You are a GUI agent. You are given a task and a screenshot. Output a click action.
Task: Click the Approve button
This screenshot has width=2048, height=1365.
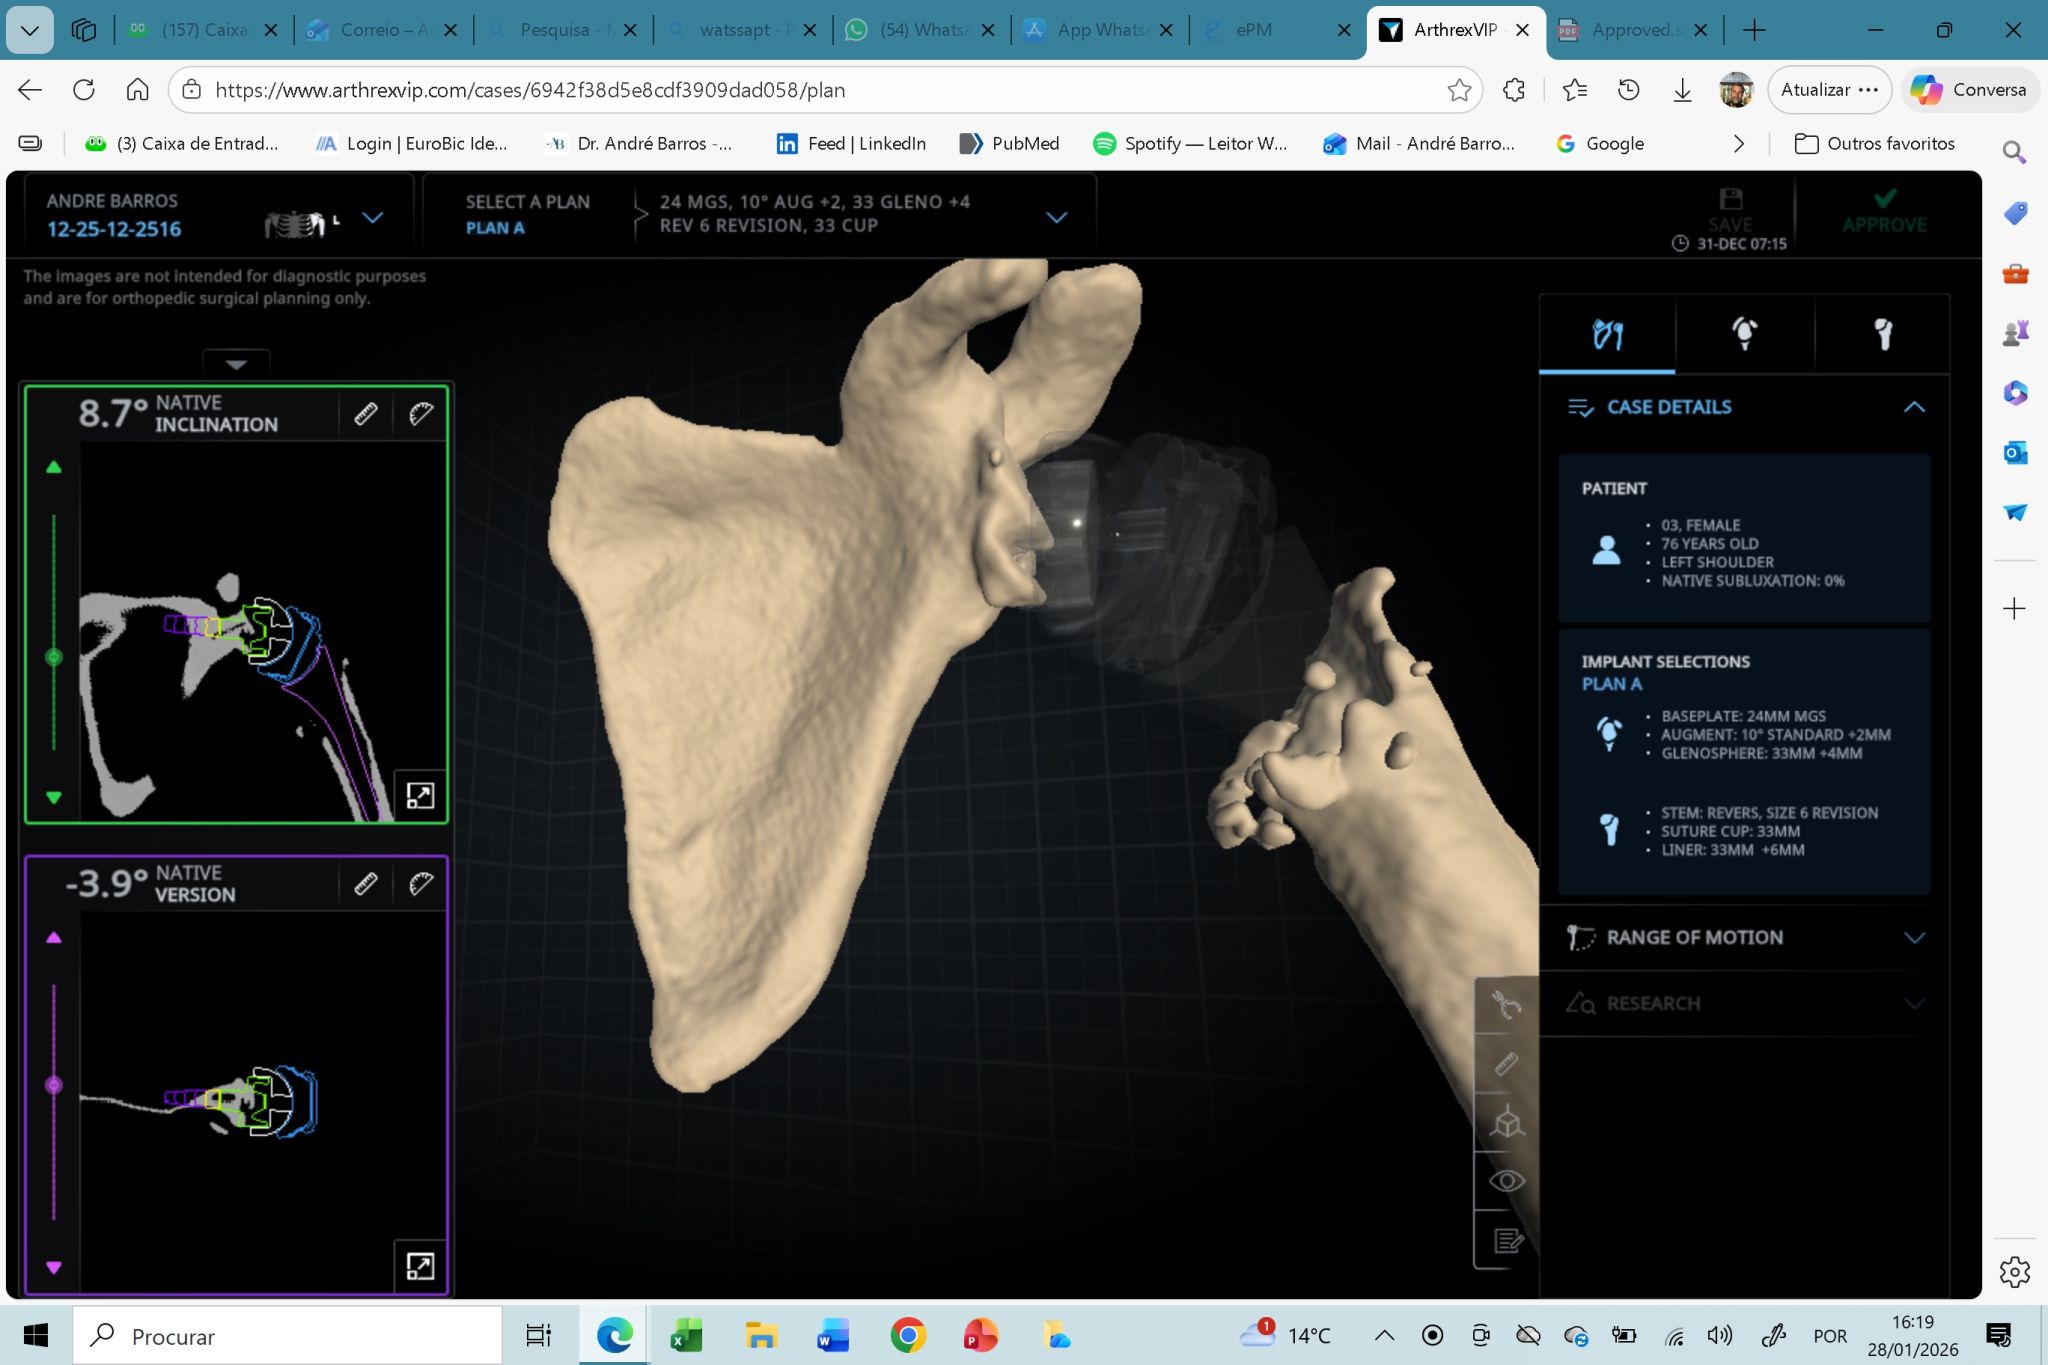pos(1884,211)
